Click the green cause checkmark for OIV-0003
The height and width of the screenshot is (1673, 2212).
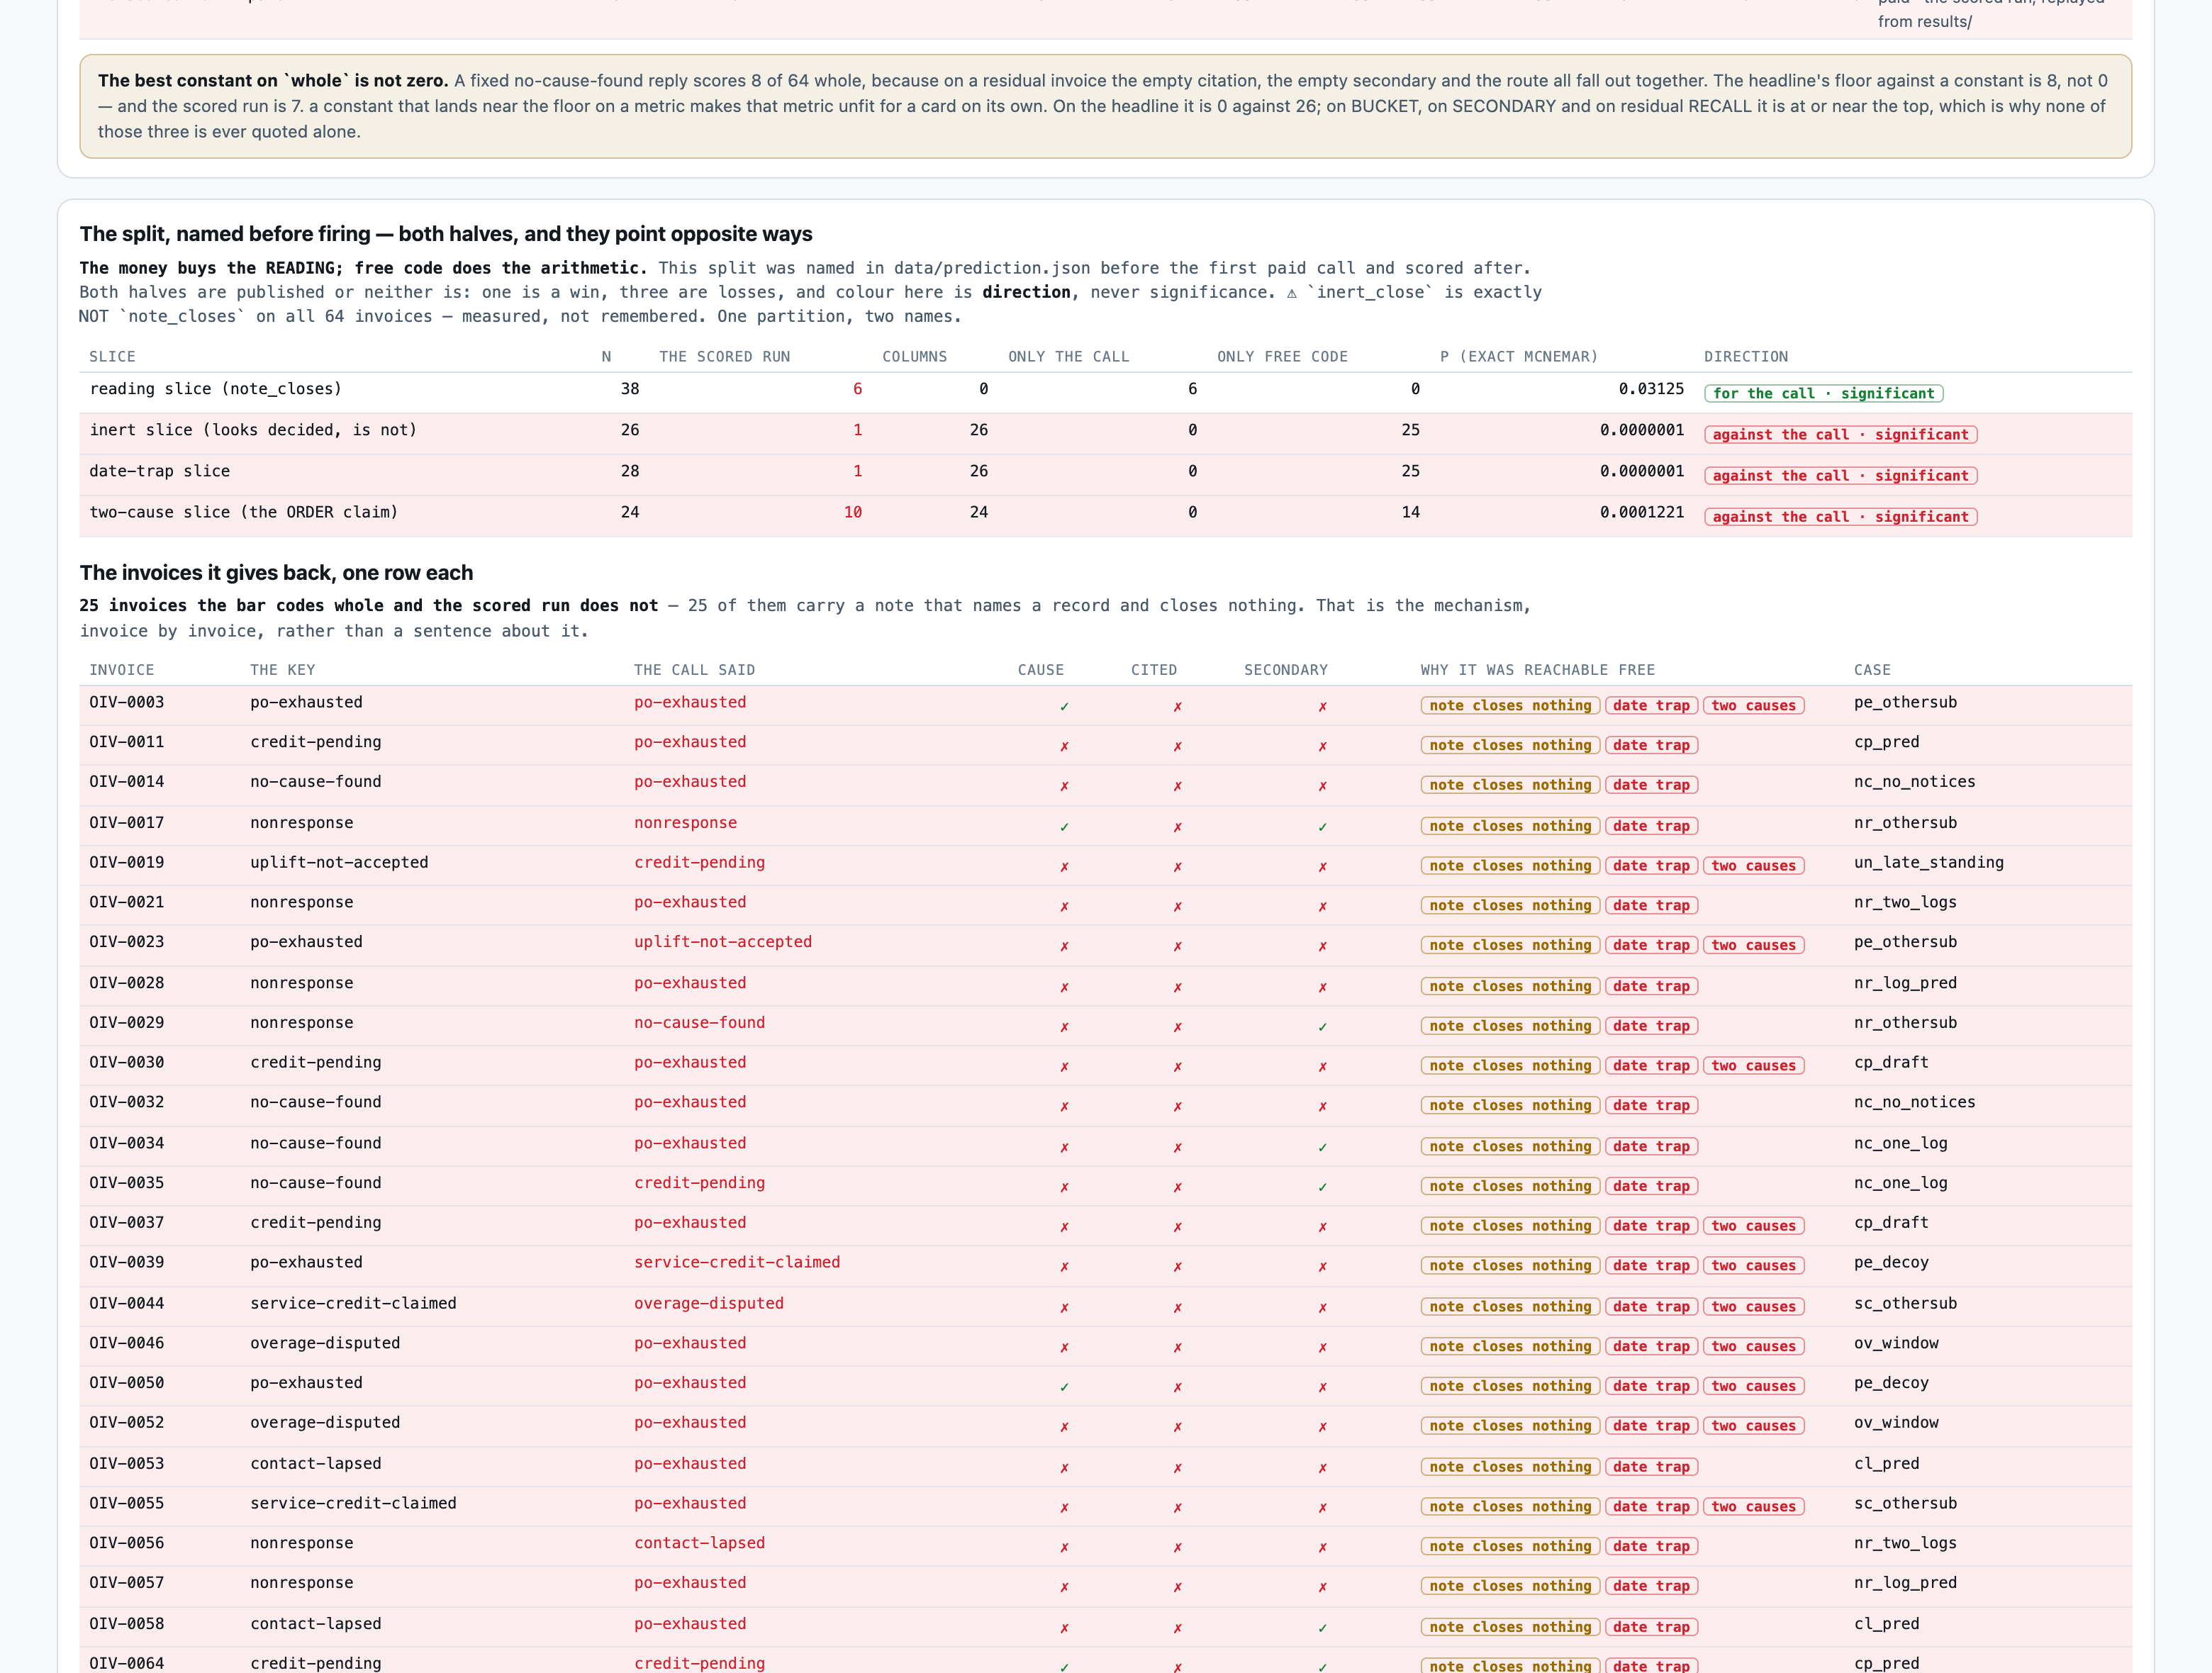[1064, 706]
